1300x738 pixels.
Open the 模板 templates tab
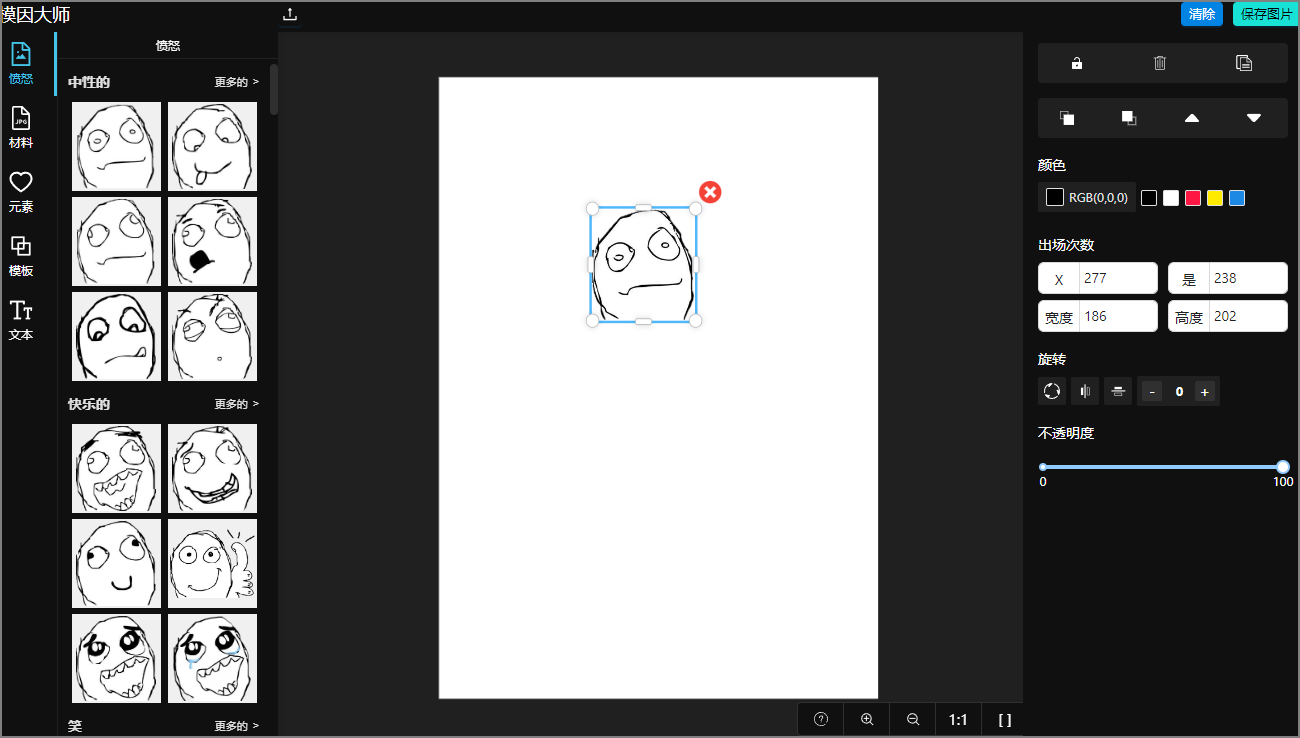tap(21, 256)
